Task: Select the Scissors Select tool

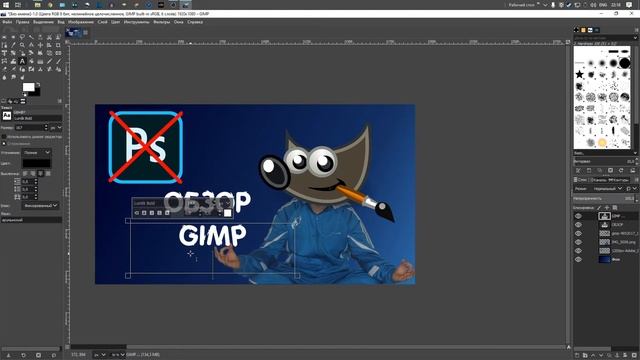Action: [x=49, y=37]
